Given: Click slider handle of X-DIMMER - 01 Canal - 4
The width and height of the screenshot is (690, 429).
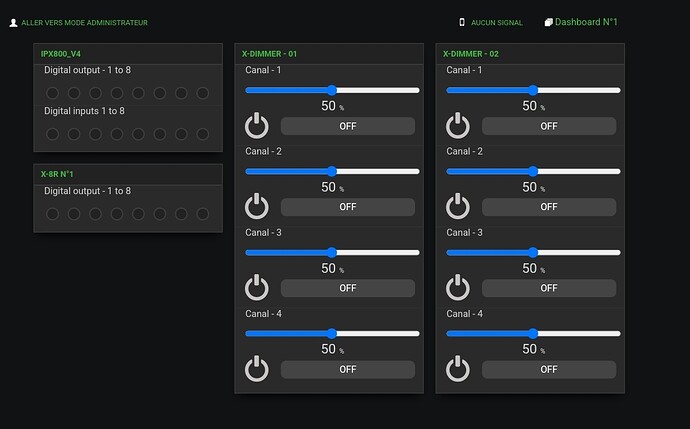Looking at the screenshot, I should (x=332, y=334).
